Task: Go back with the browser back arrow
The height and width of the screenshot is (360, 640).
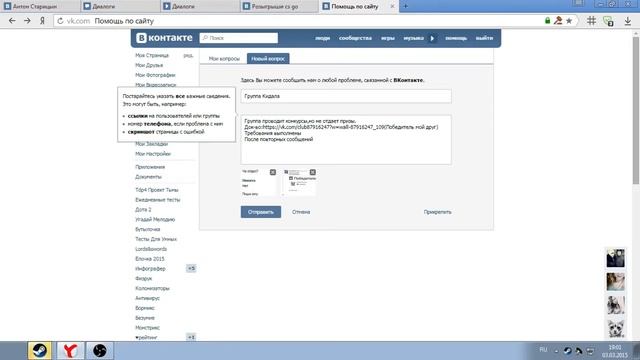Action: pos(12,21)
